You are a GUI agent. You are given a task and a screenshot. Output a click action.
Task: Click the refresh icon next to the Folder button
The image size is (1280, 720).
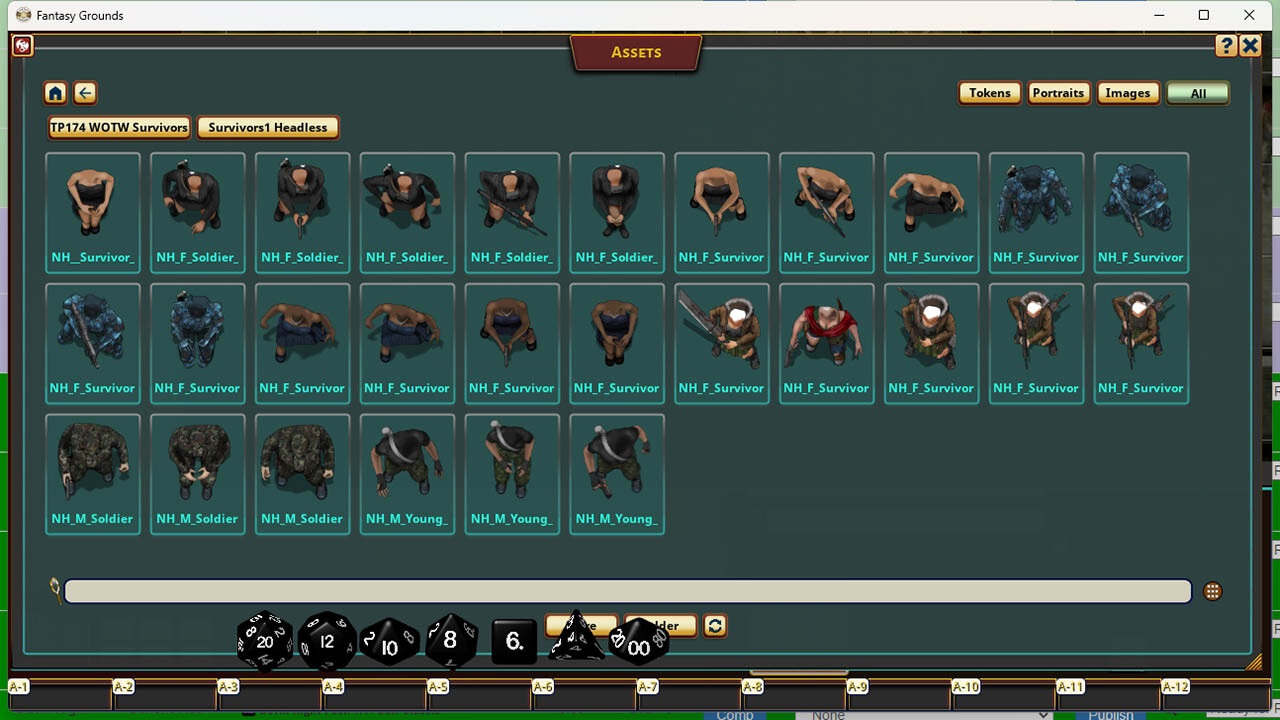tap(715, 625)
